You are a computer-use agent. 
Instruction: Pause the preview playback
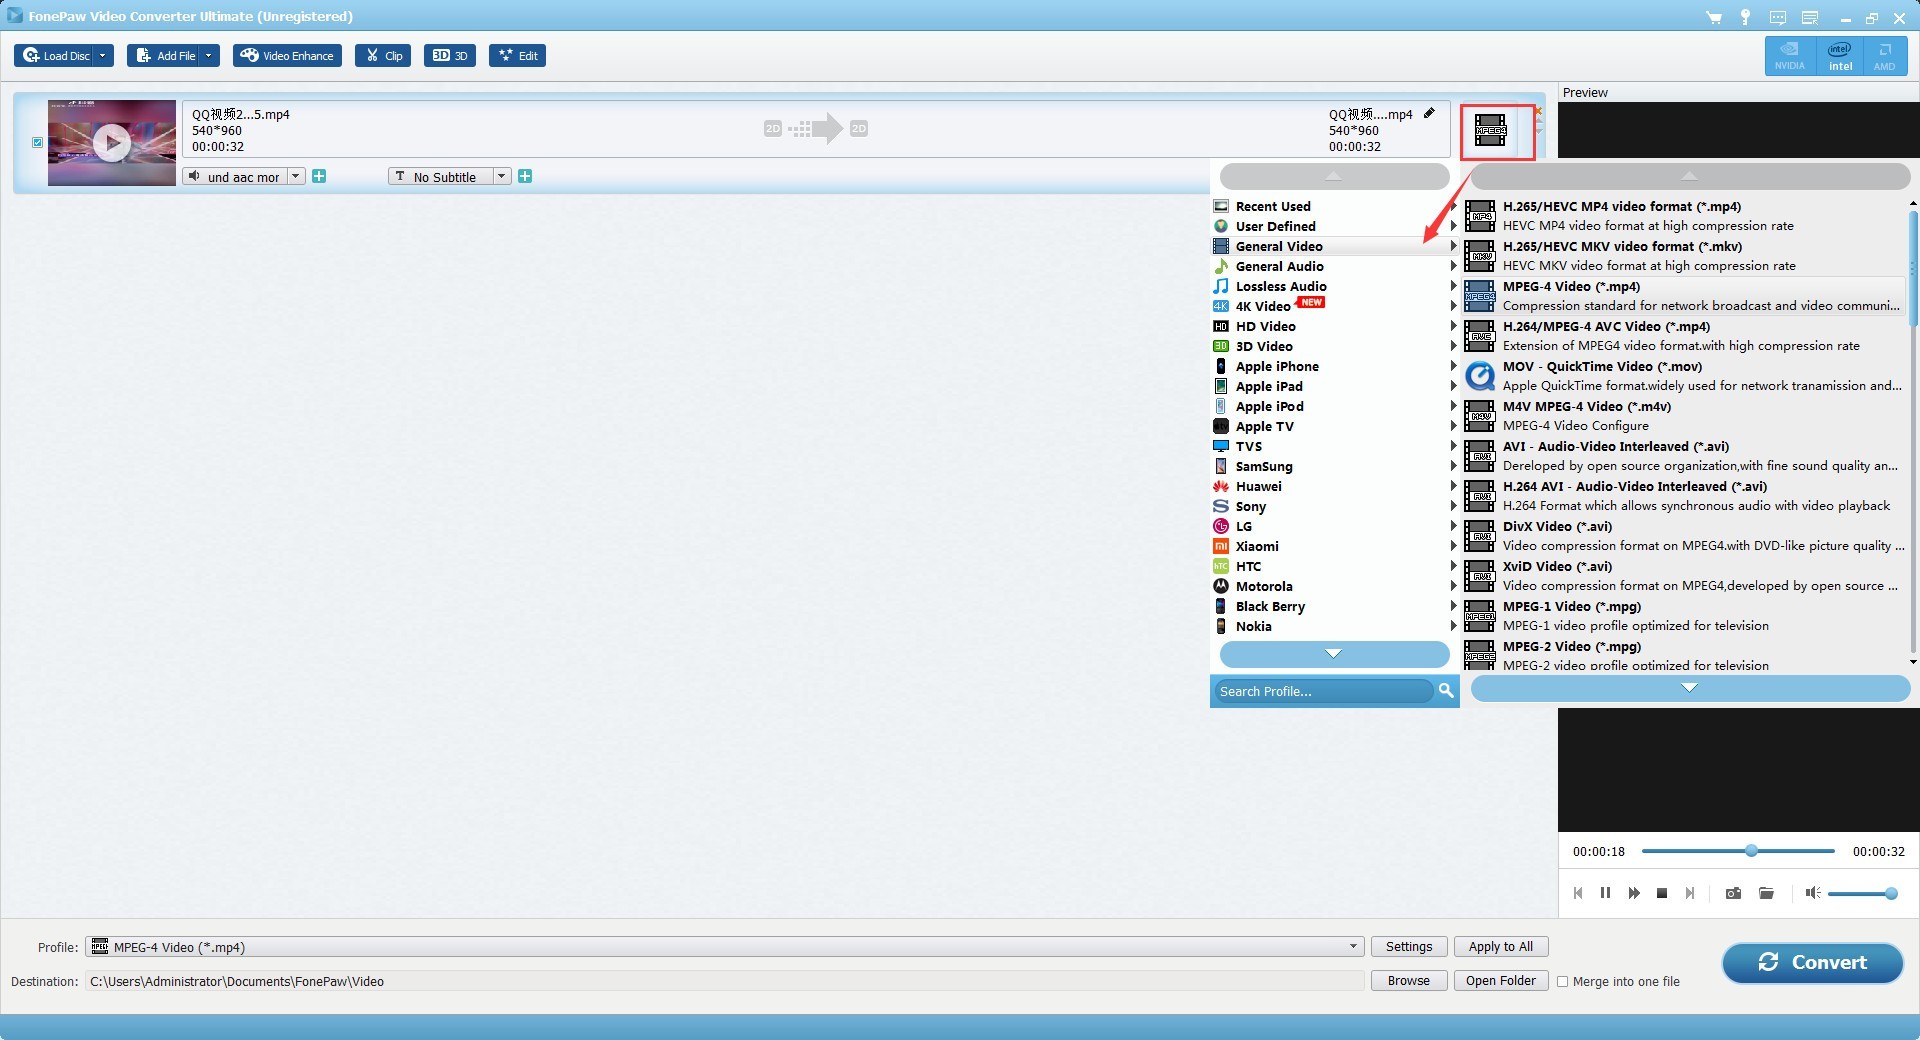click(x=1605, y=893)
